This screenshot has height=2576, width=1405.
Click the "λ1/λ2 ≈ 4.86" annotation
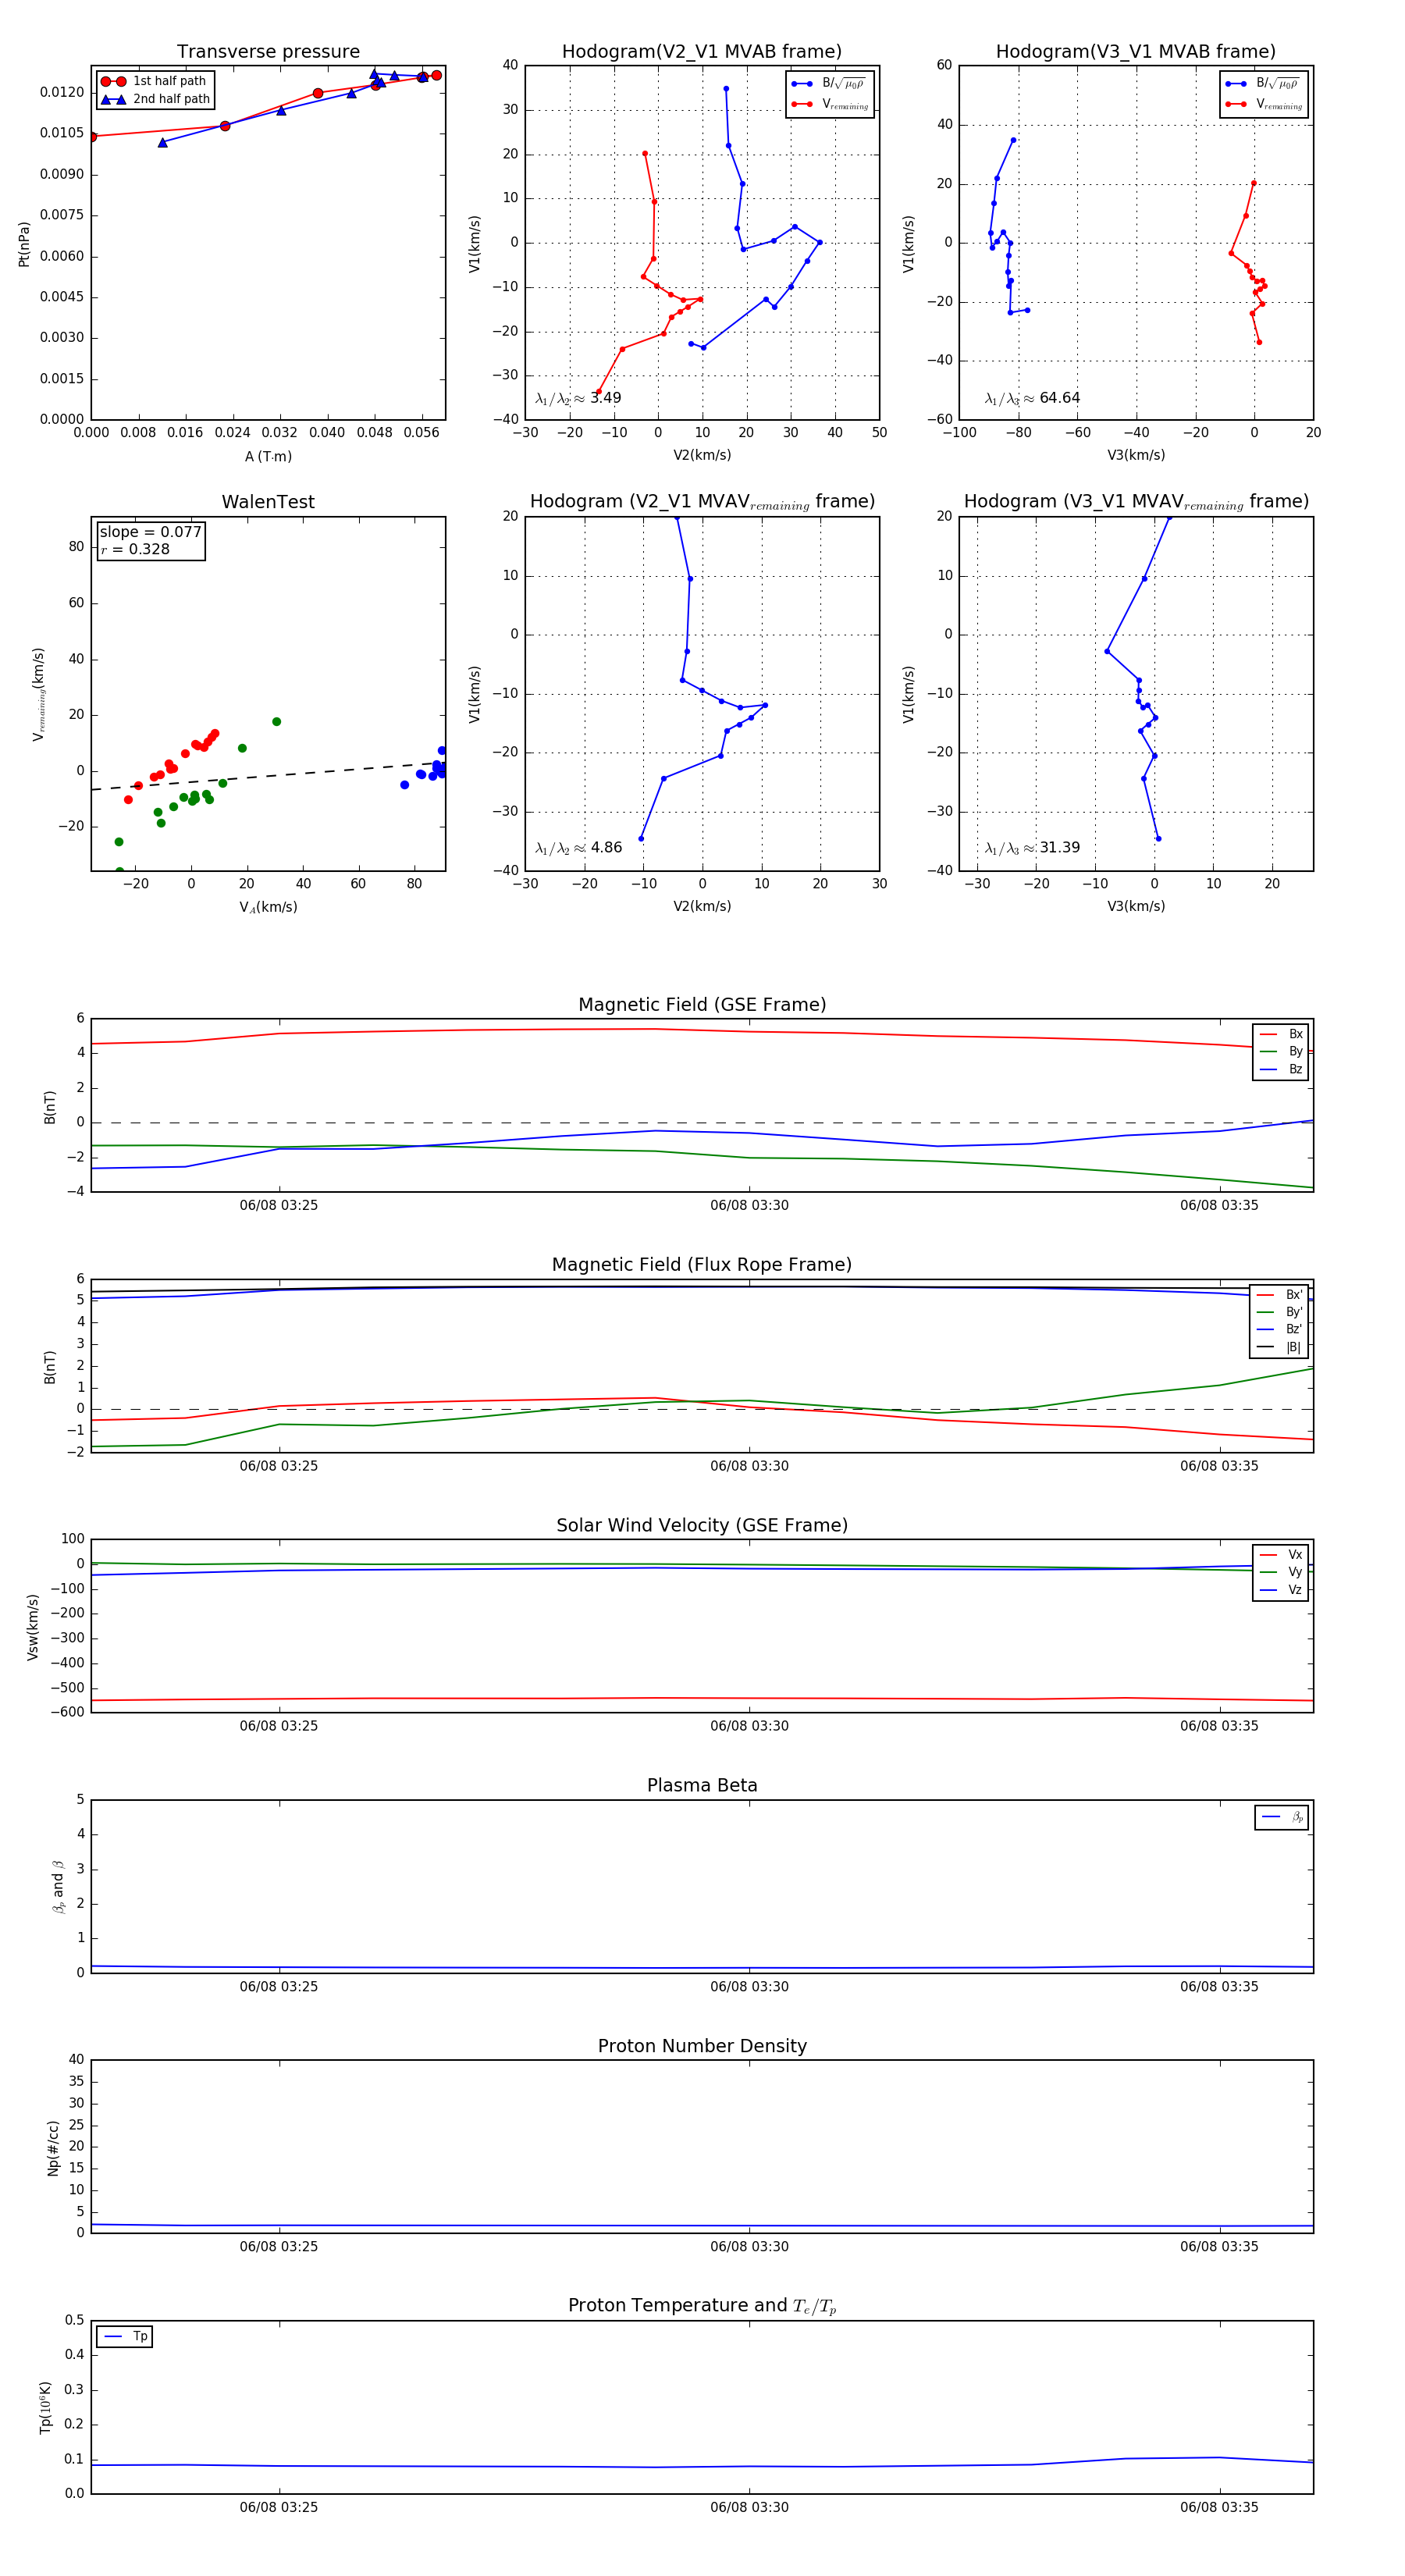[x=578, y=848]
